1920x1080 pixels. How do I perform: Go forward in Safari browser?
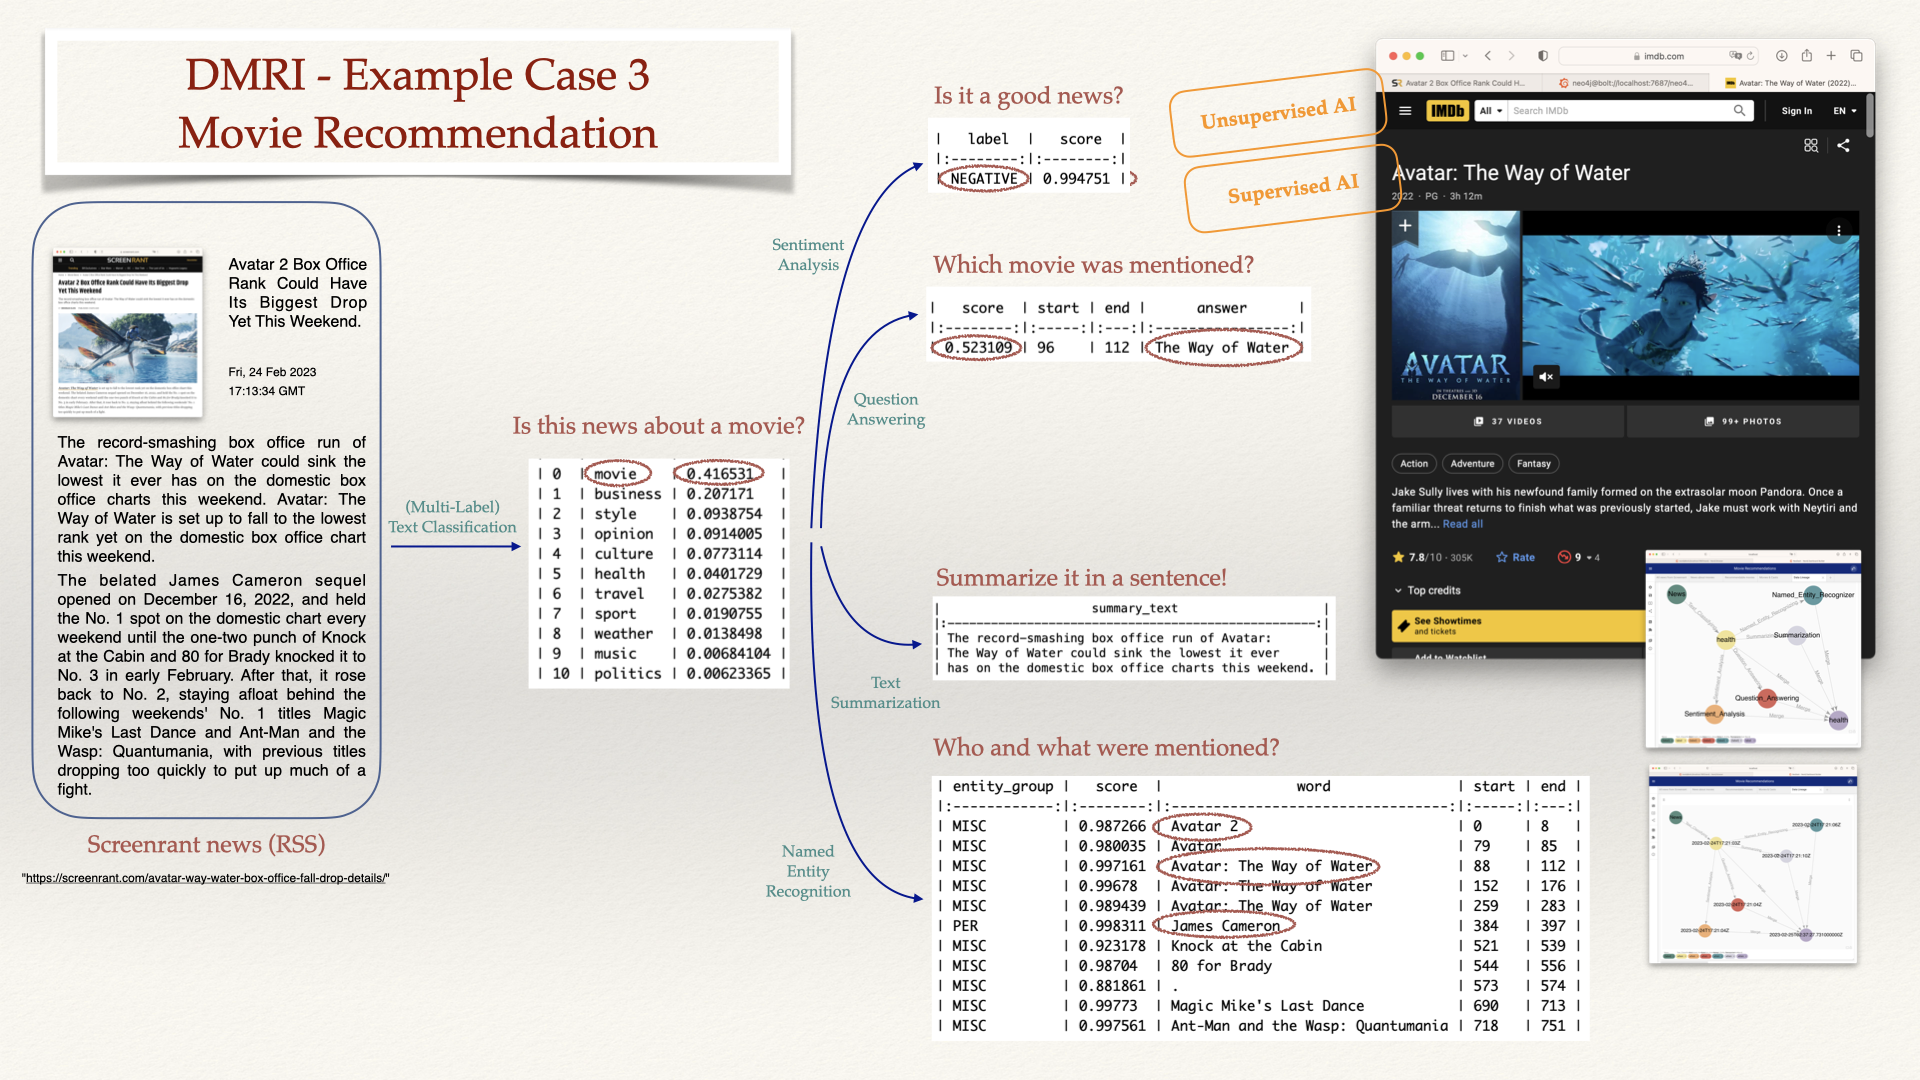coord(1511,56)
